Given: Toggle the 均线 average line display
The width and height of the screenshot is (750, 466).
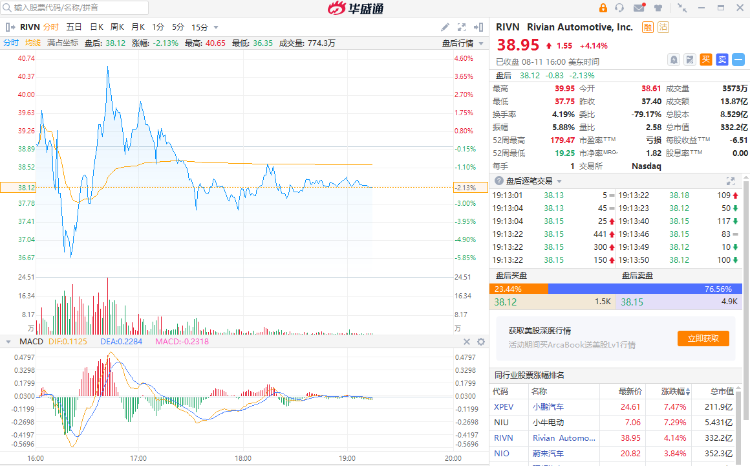Looking at the screenshot, I should coord(33,43).
